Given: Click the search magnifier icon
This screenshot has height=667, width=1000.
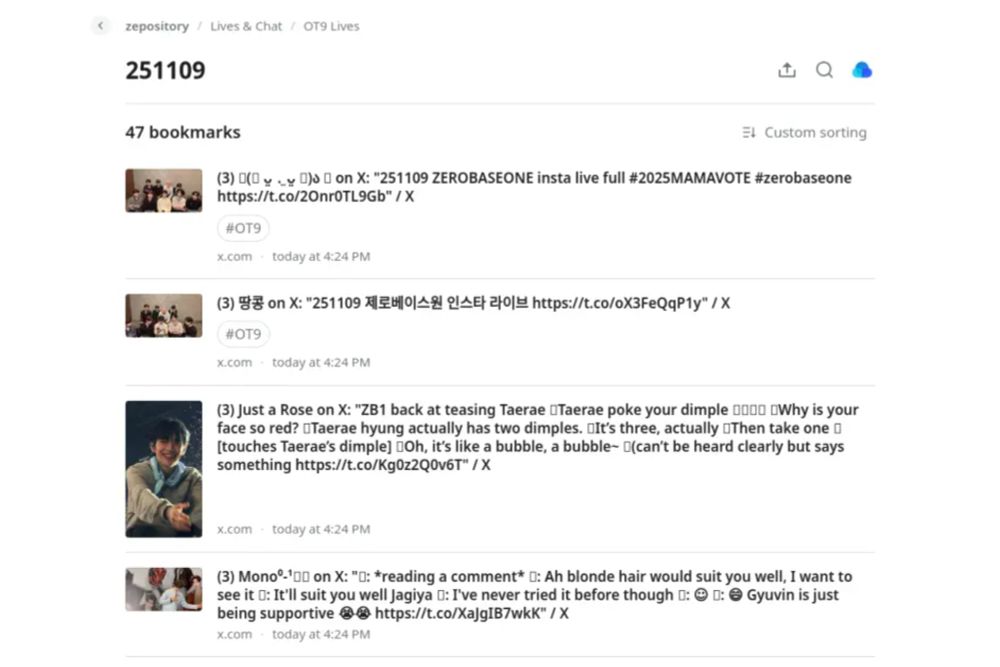Looking at the screenshot, I should [824, 70].
